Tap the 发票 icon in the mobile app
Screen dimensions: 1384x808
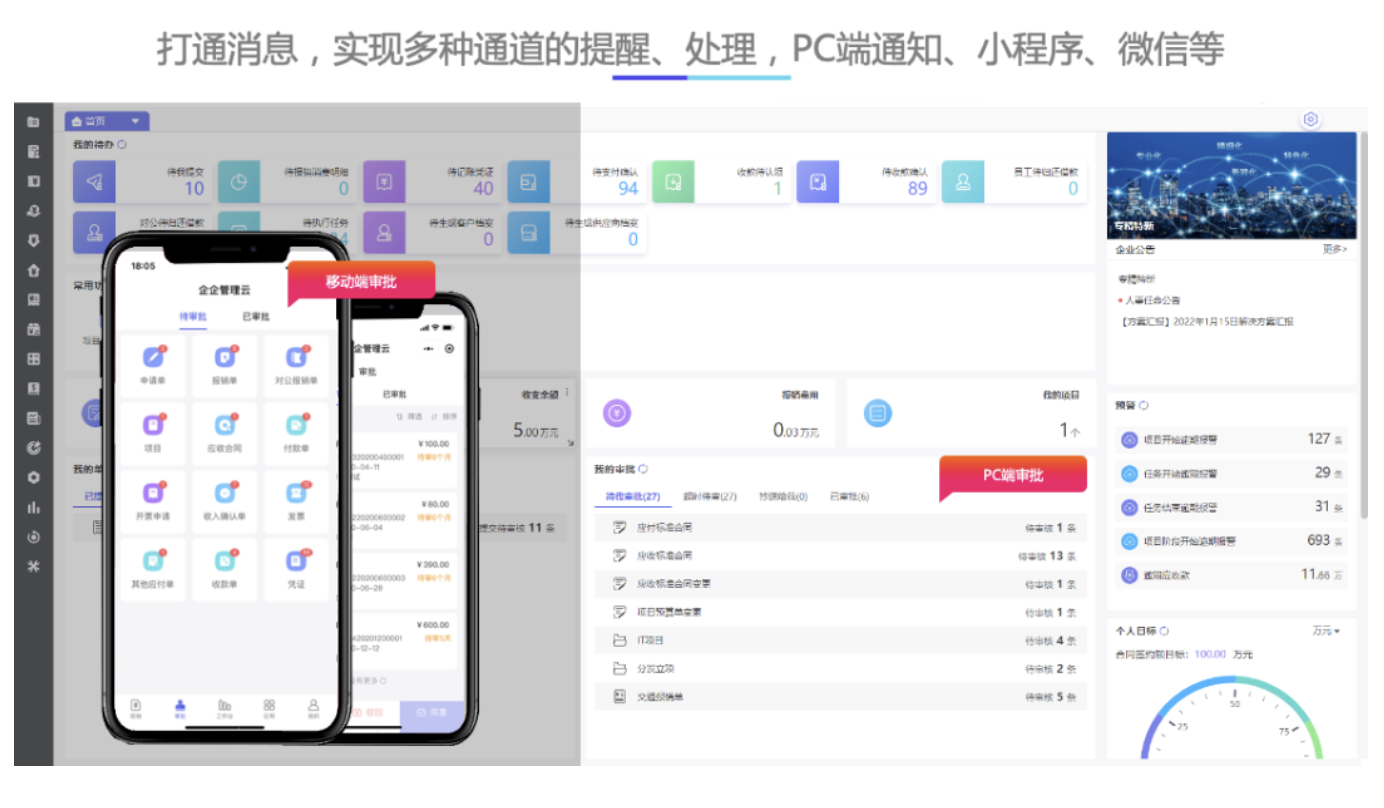click(296, 494)
